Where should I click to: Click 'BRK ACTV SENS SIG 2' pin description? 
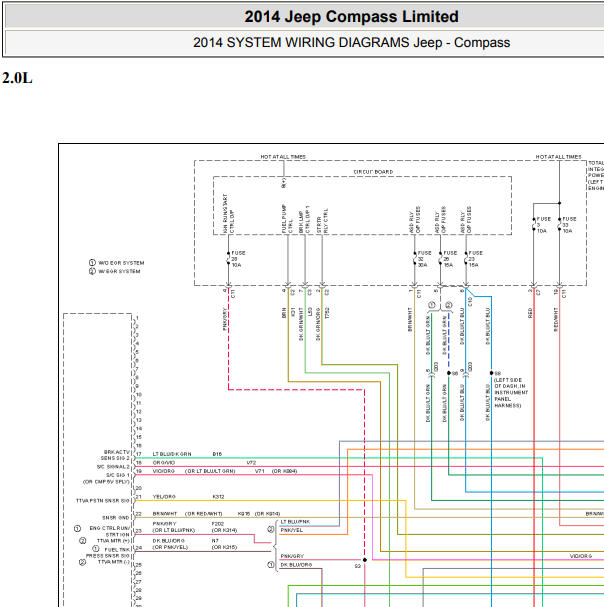[115, 455]
